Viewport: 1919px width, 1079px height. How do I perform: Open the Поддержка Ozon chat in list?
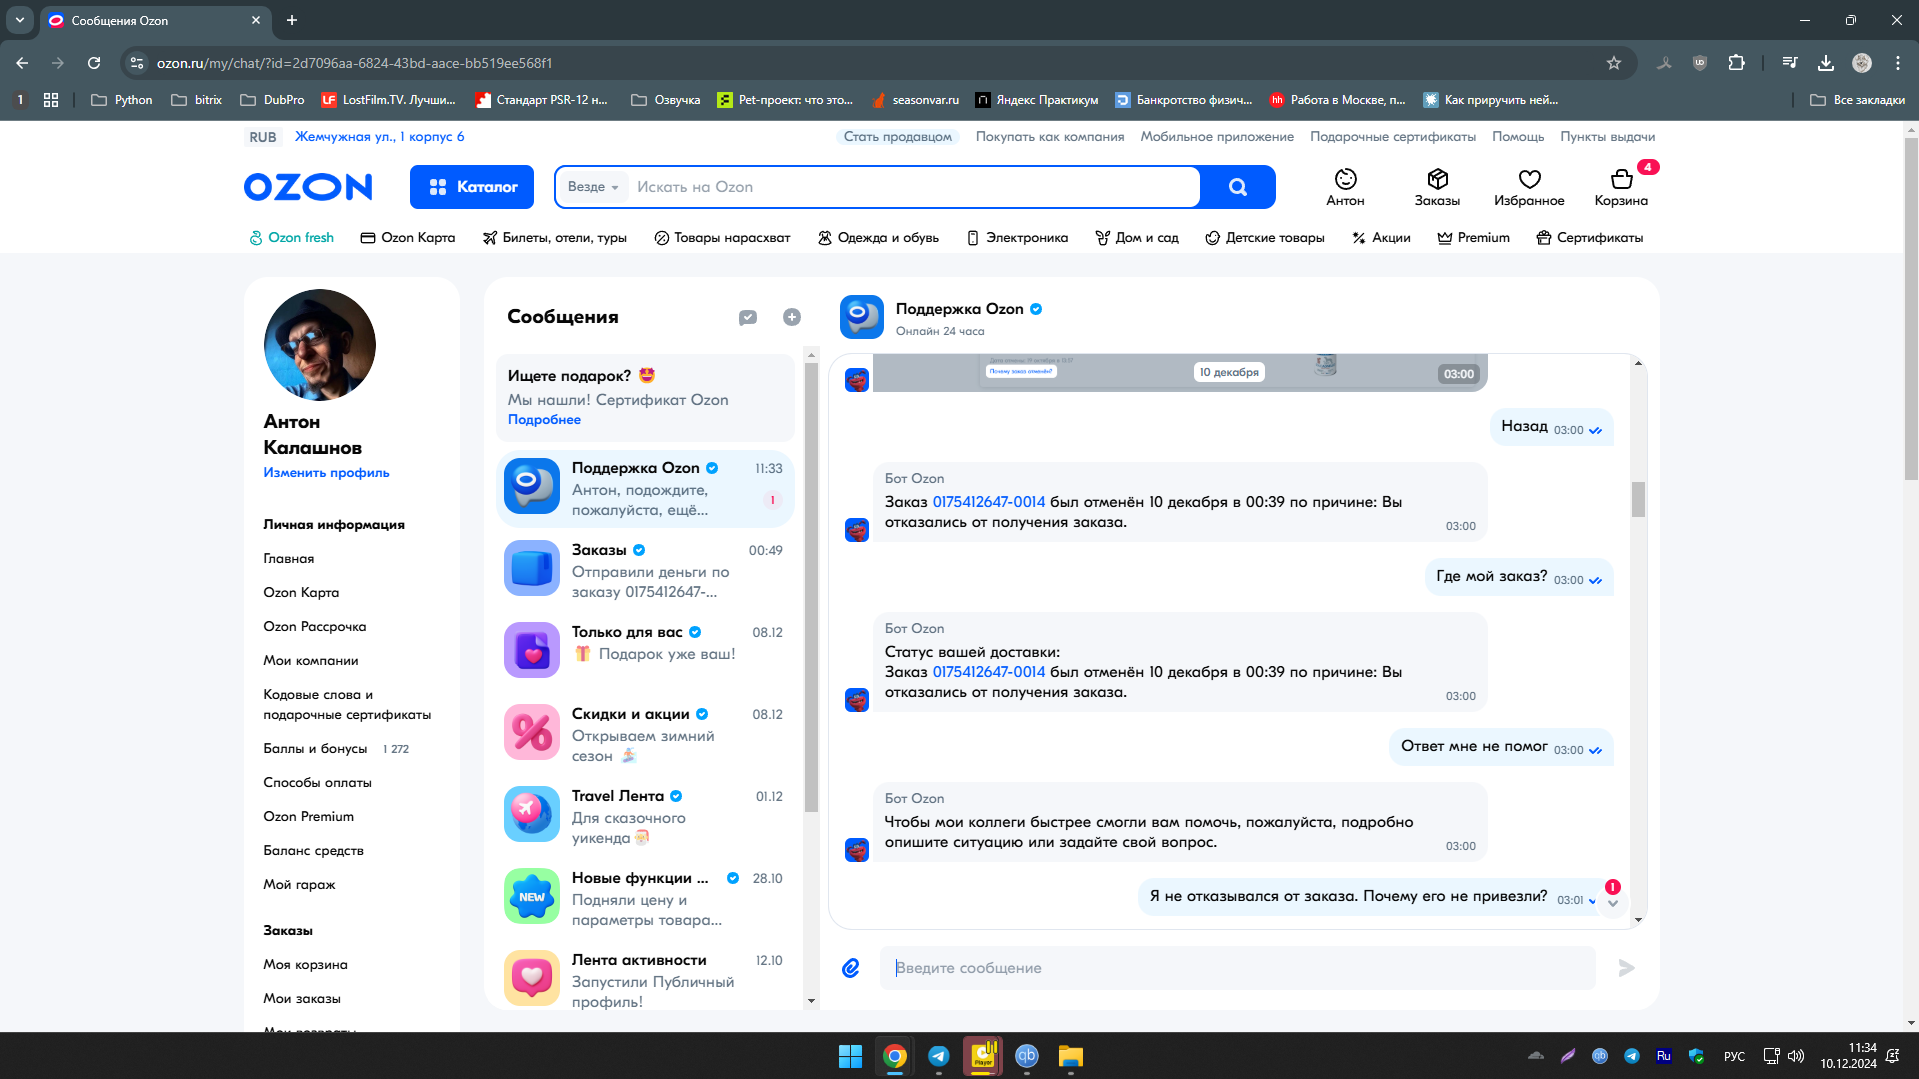[645, 489]
